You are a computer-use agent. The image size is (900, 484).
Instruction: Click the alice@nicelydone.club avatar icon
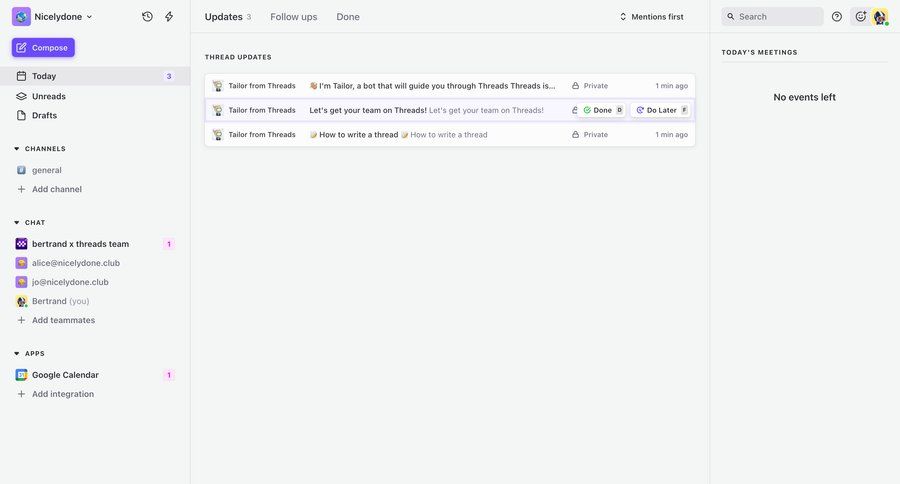coord(21,263)
